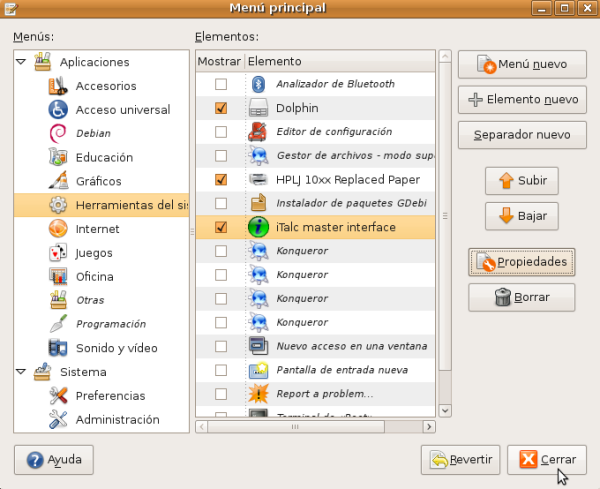The height and width of the screenshot is (489, 600).
Task: Click the Accesorios menu icon
Action: (x=58, y=86)
